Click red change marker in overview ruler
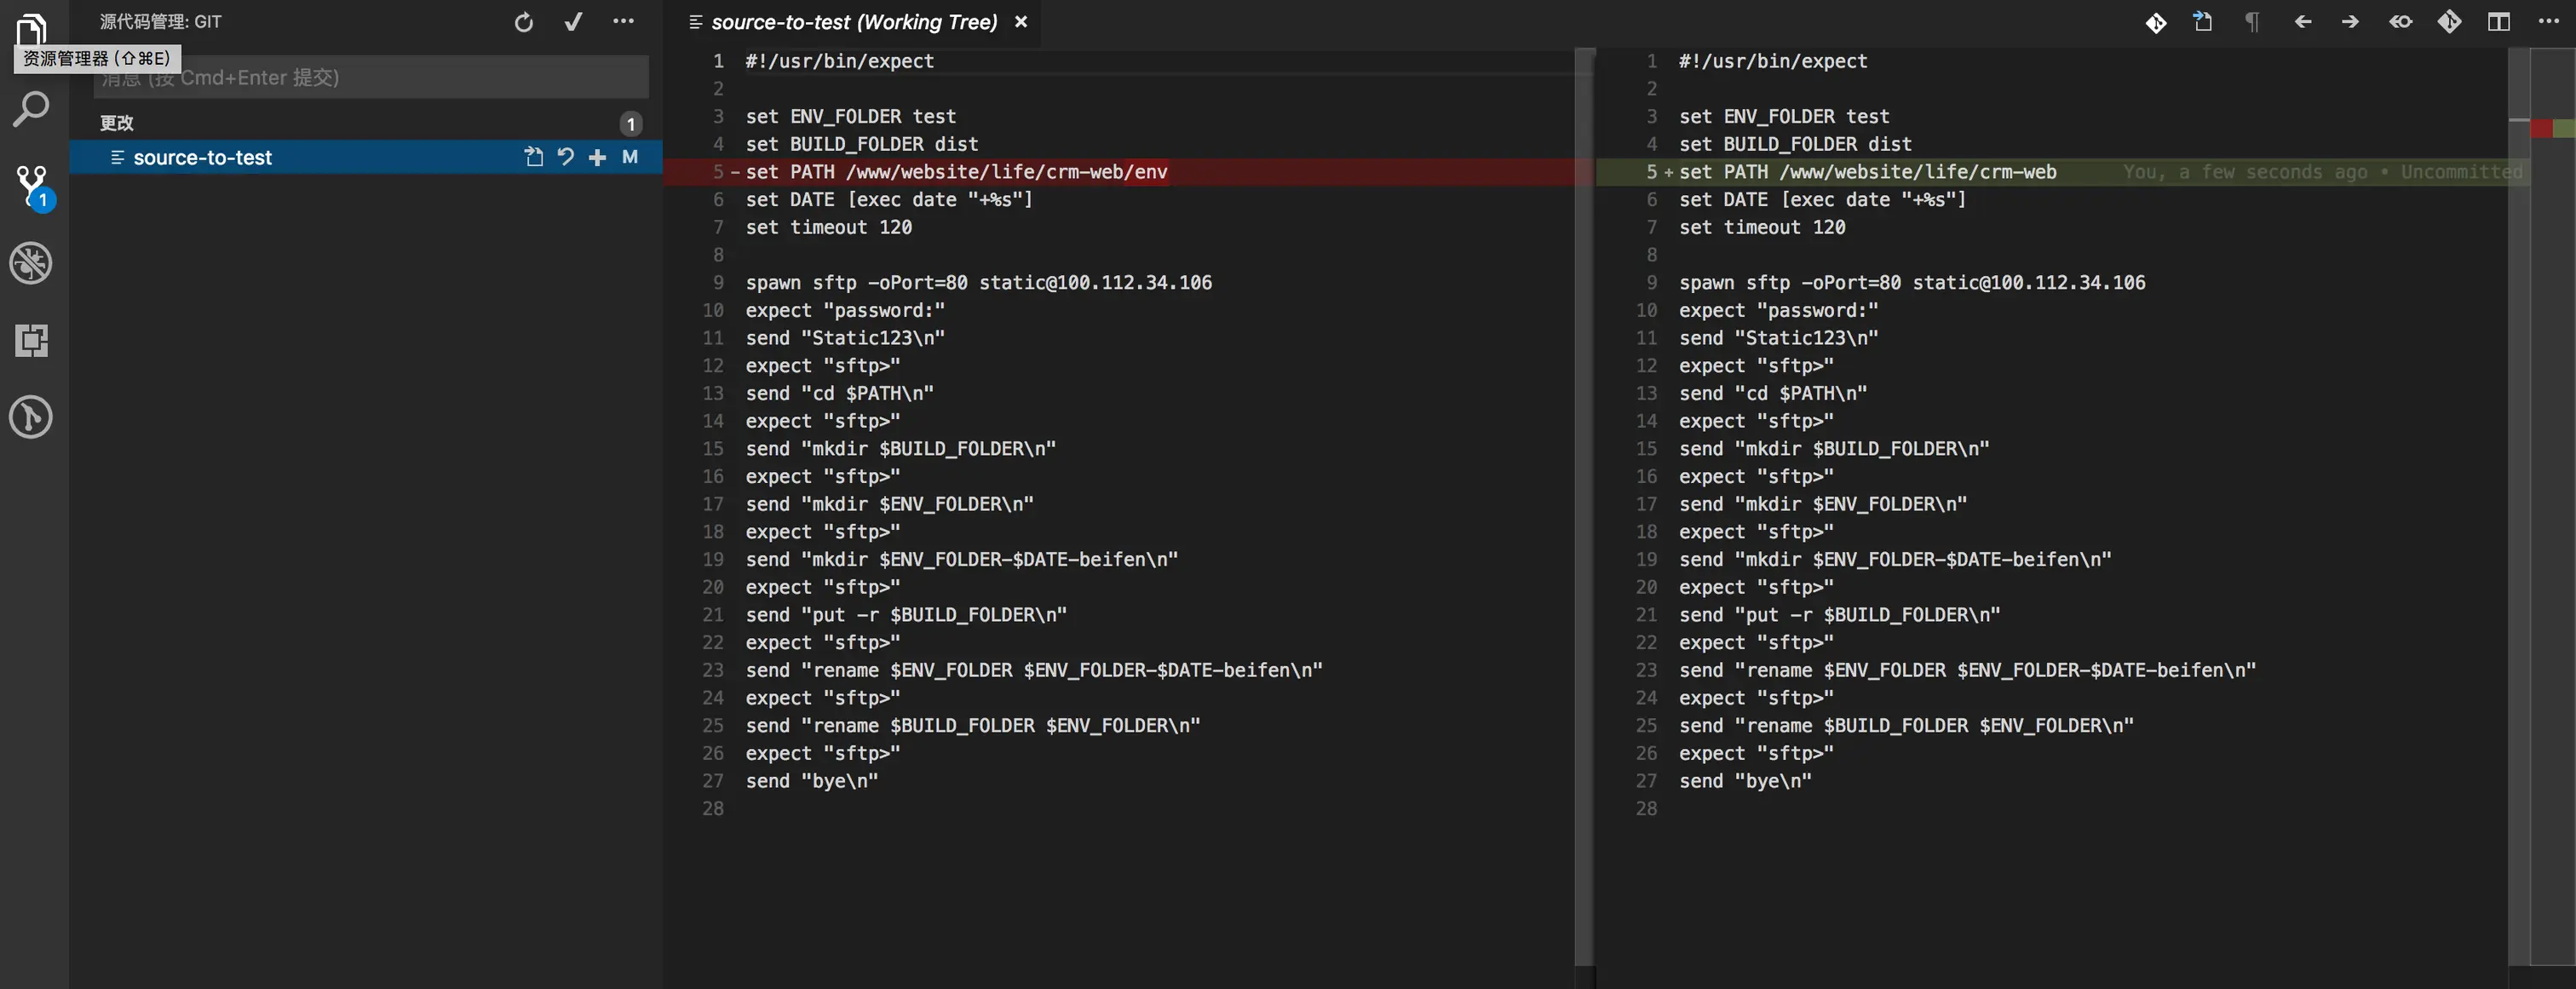This screenshot has width=2576, height=989. (x=2540, y=129)
